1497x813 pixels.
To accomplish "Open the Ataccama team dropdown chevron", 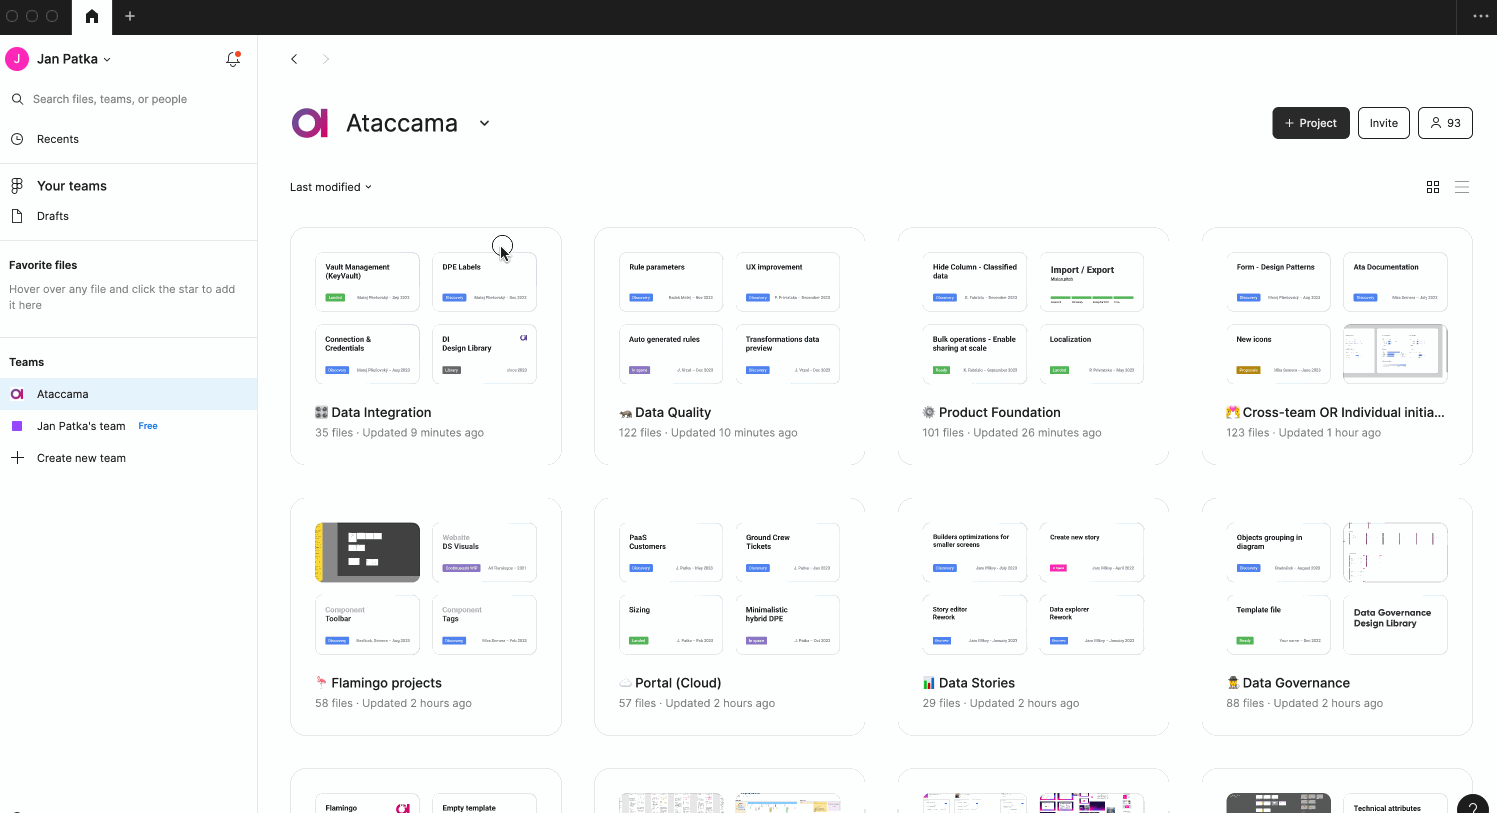I will click(x=485, y=124).
